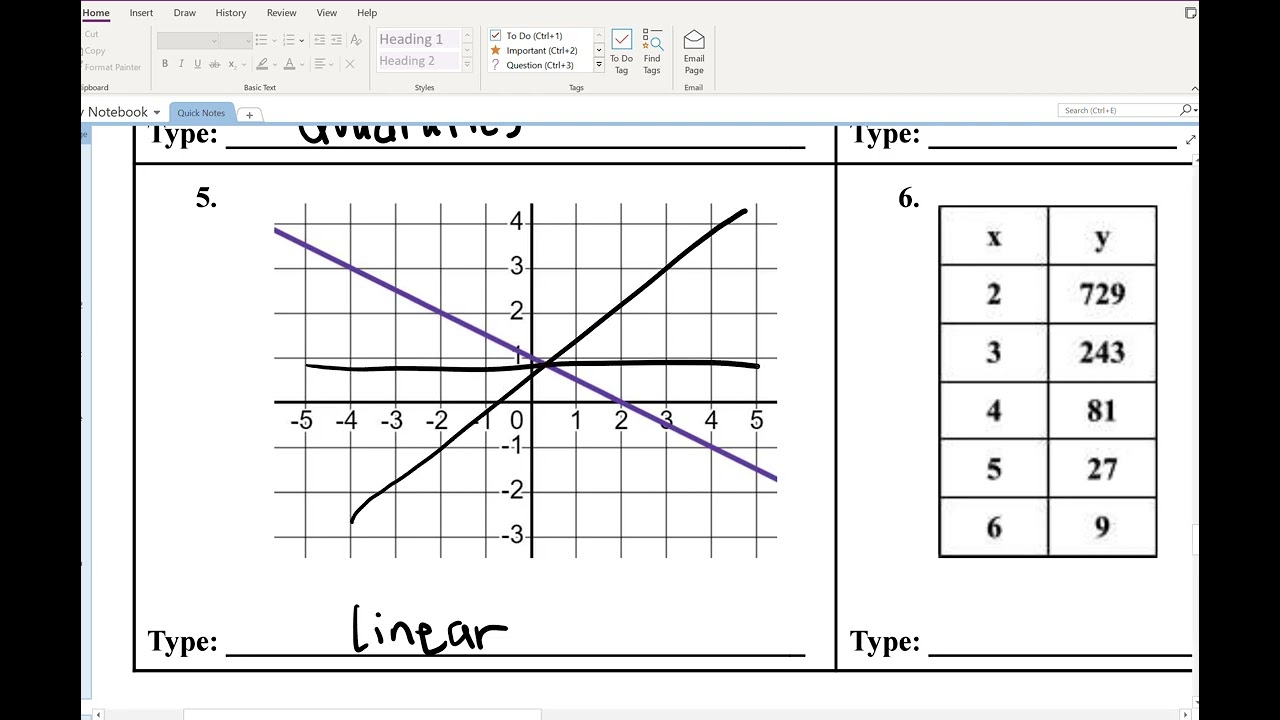Viewport: 1280px width, 720px height.
Task: Open Find Tags
Action: coord(652,52)
